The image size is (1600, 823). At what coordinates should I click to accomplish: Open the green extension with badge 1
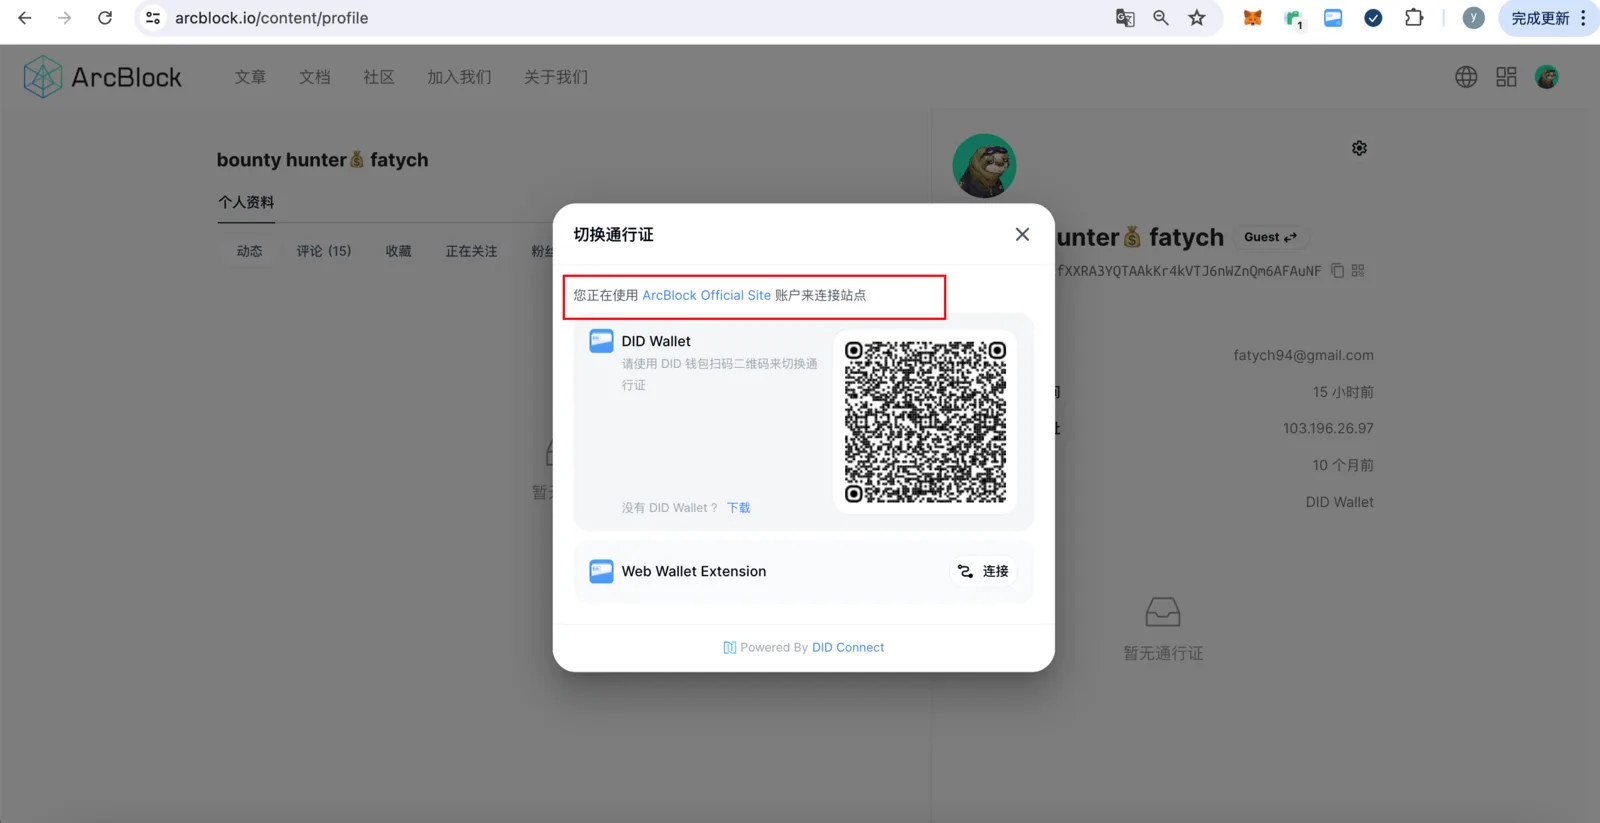click(1293, 18)
